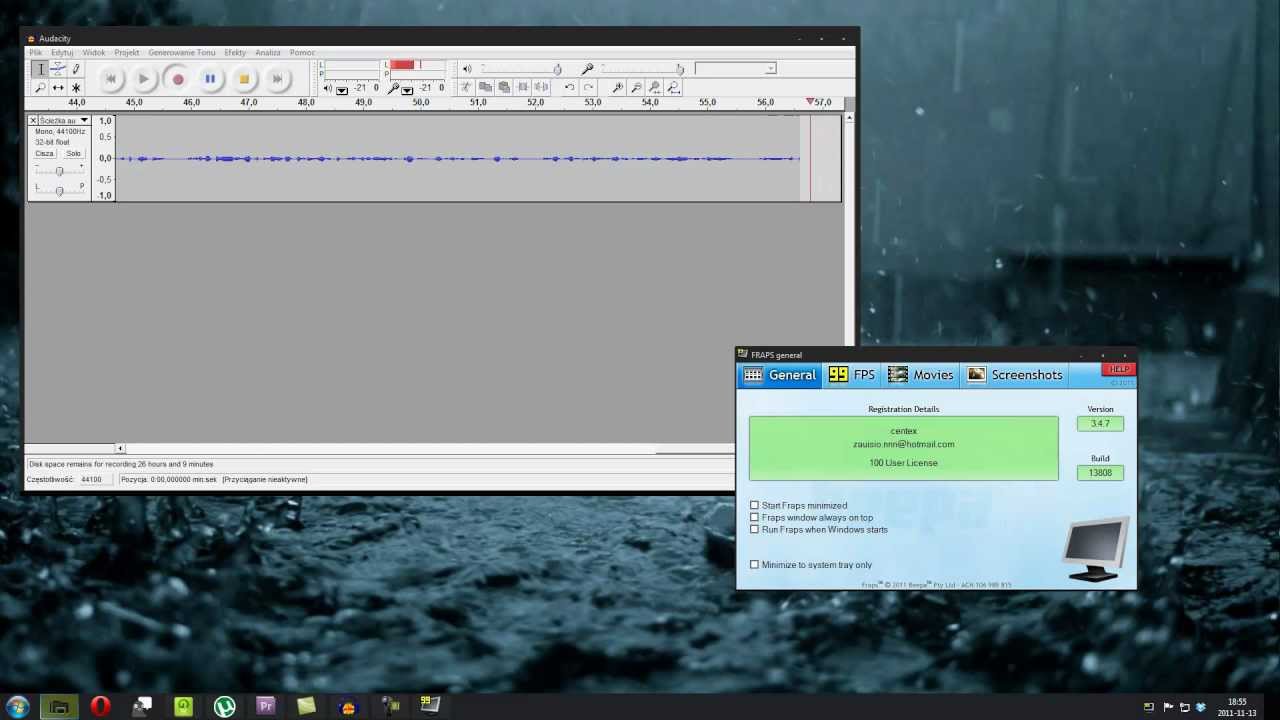
Task: Open the input meter dropdown arrow
Action: coord(407,90)
